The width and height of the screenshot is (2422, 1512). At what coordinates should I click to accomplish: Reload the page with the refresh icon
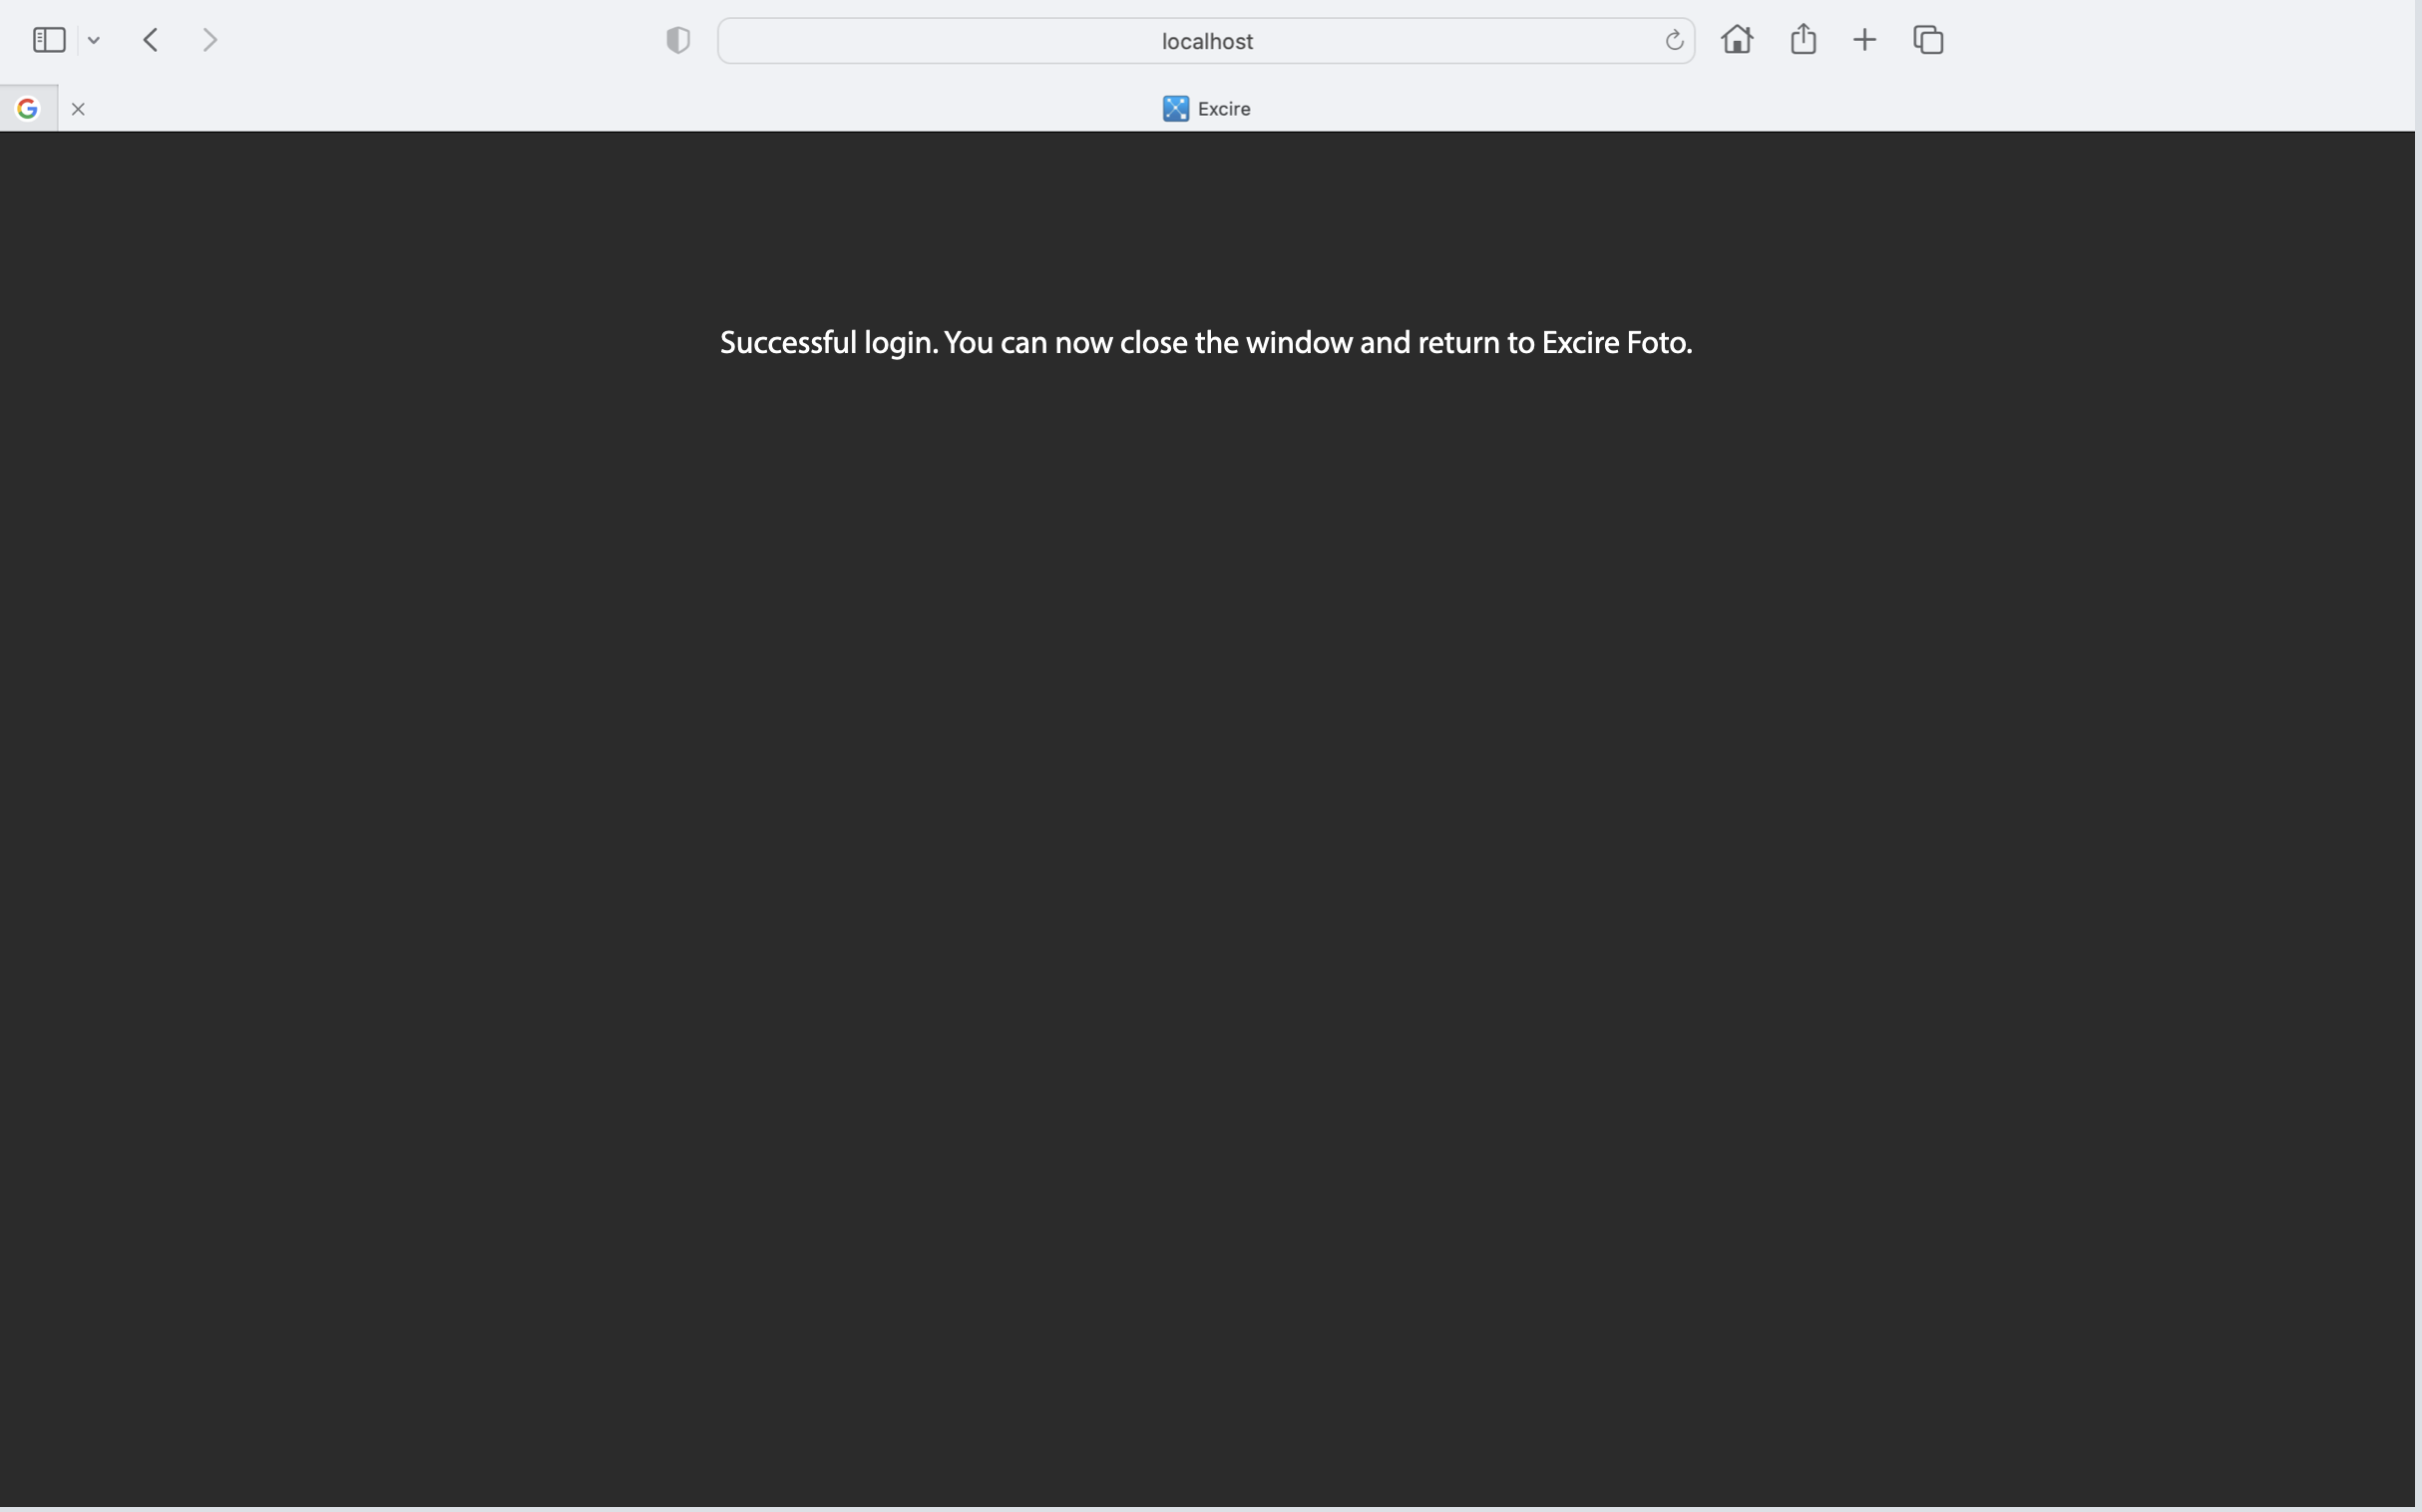tap(1674, 41)
